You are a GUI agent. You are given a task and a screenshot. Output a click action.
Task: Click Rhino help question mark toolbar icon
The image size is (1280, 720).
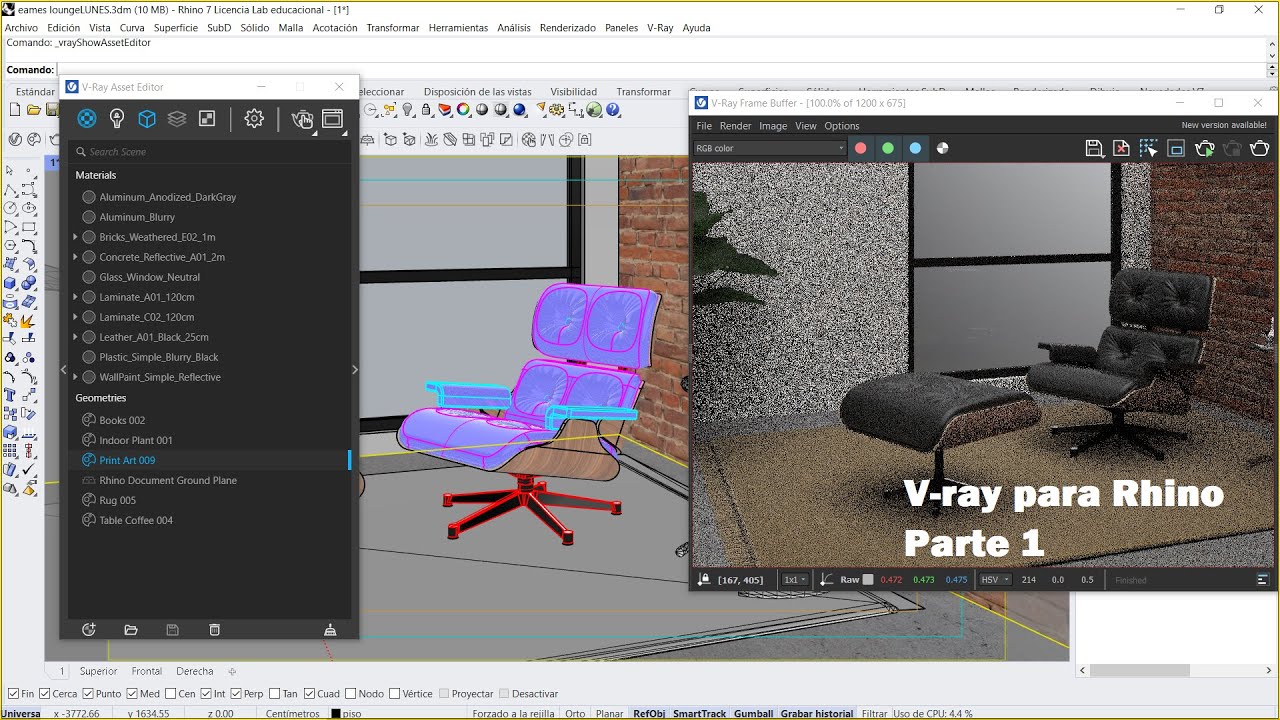(613, 110)
